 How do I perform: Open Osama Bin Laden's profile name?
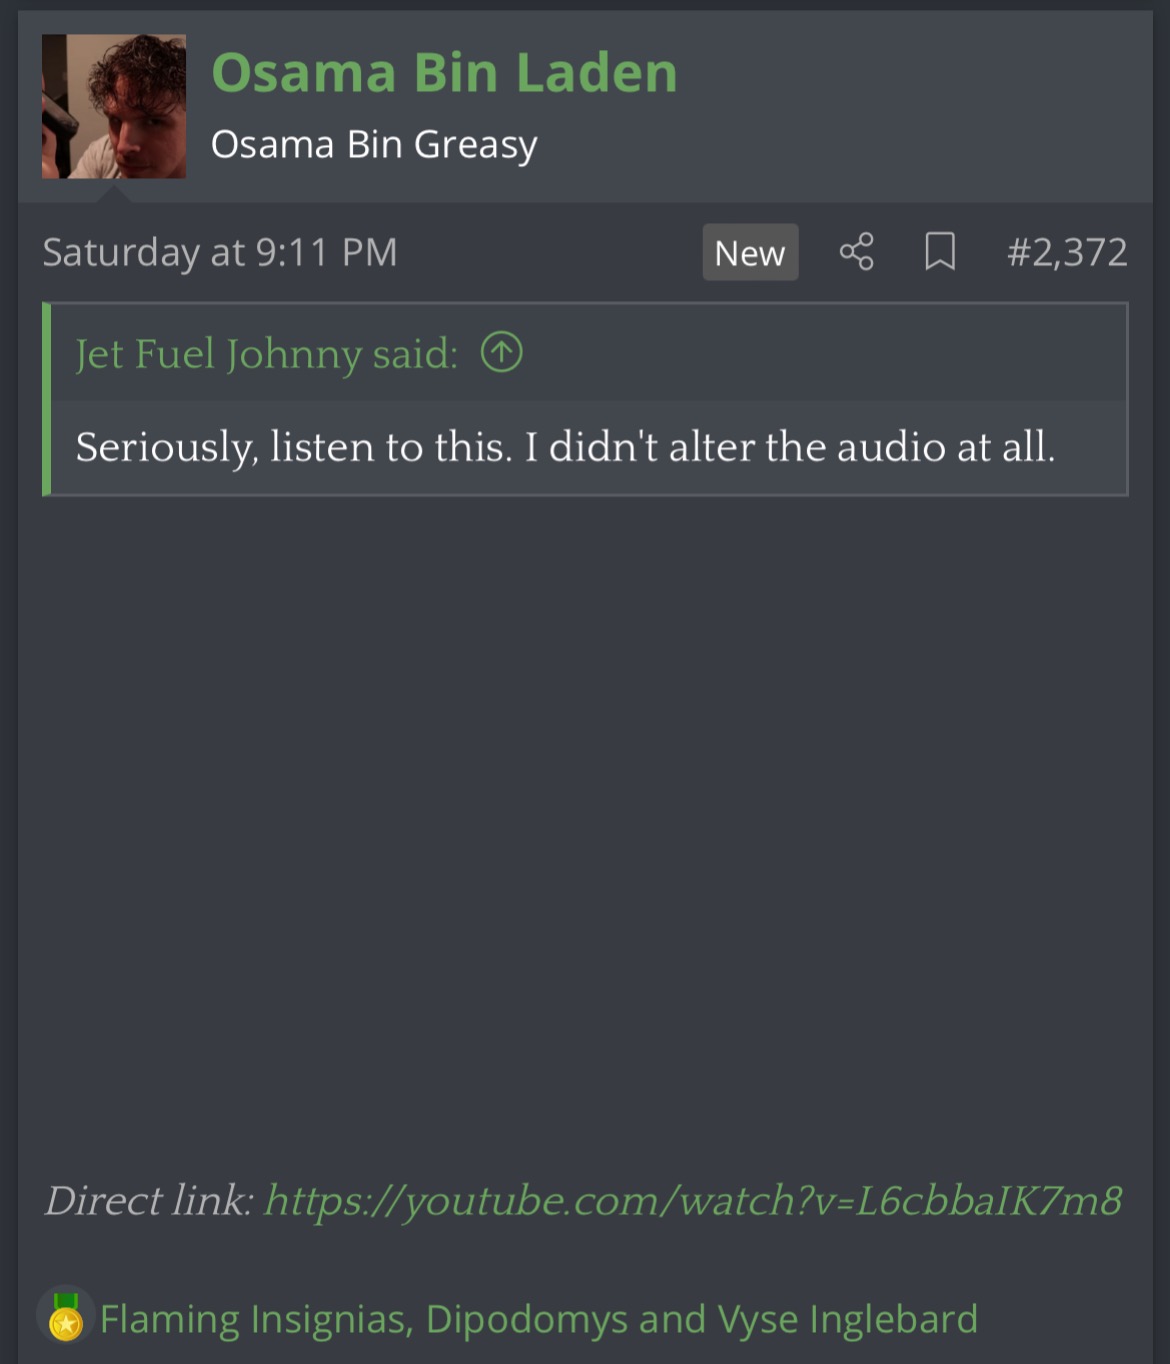click(x=445, y=73)
